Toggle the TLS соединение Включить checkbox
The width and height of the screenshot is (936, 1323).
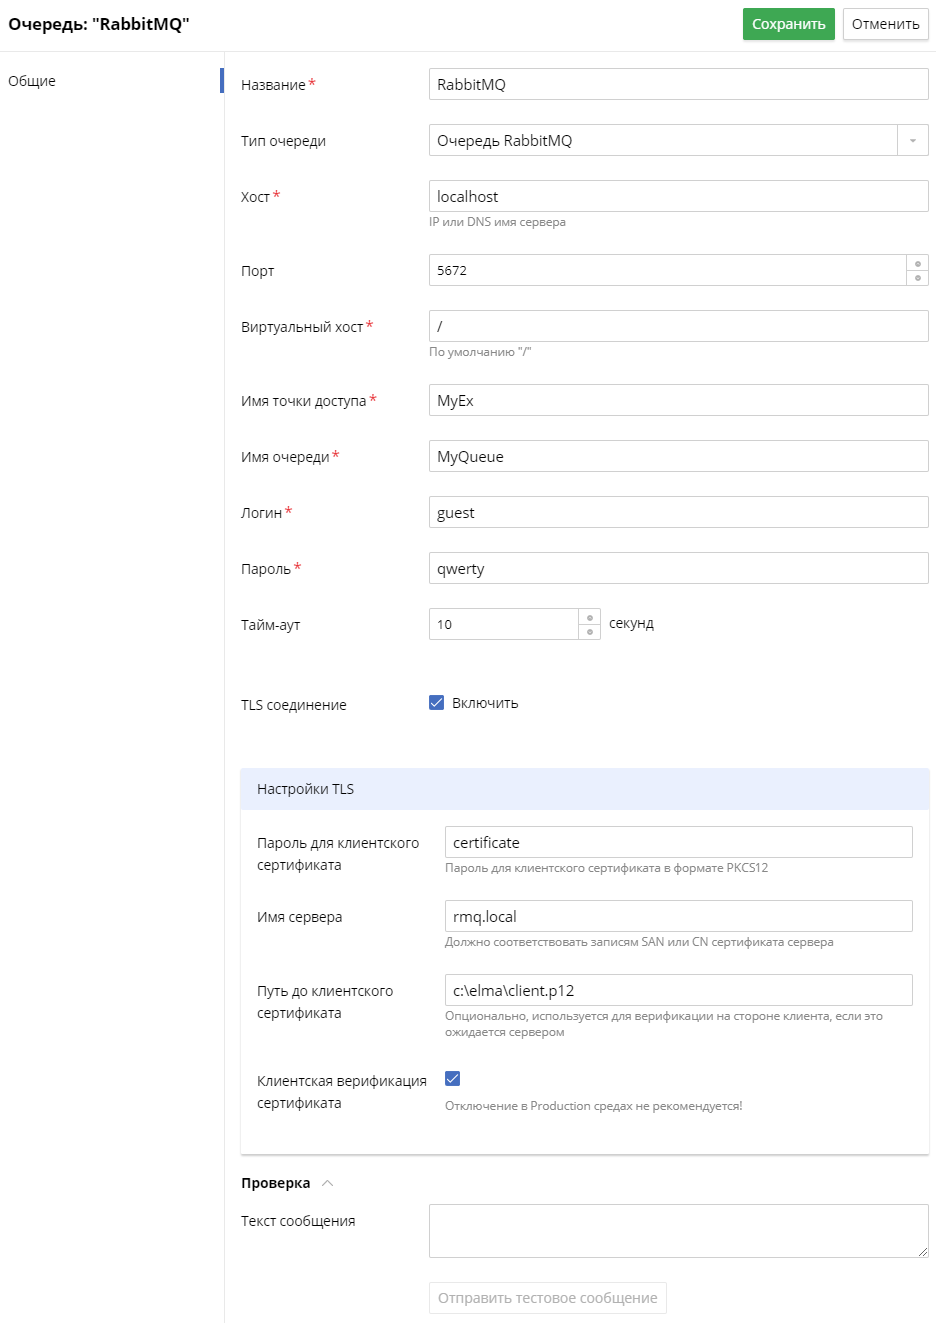pyautogui.click(x=437, y=703)
